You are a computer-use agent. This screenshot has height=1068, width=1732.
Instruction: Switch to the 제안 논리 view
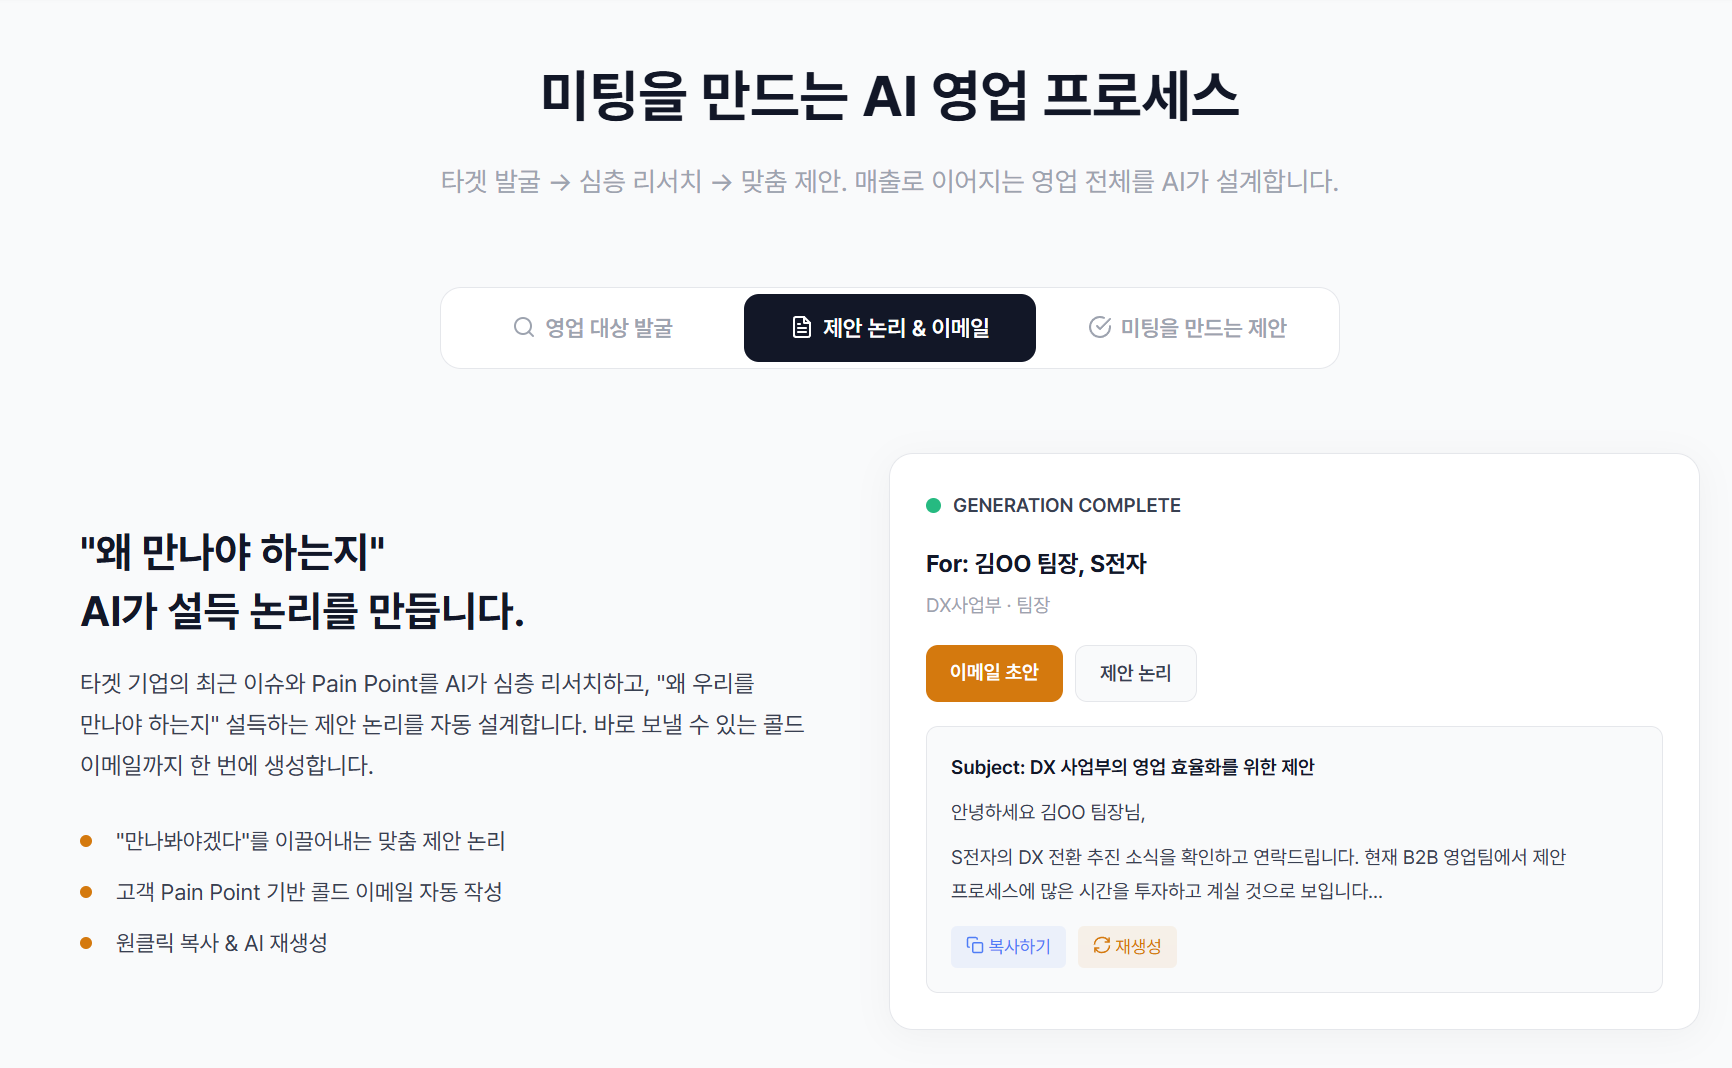click(x=1135, y=673)
